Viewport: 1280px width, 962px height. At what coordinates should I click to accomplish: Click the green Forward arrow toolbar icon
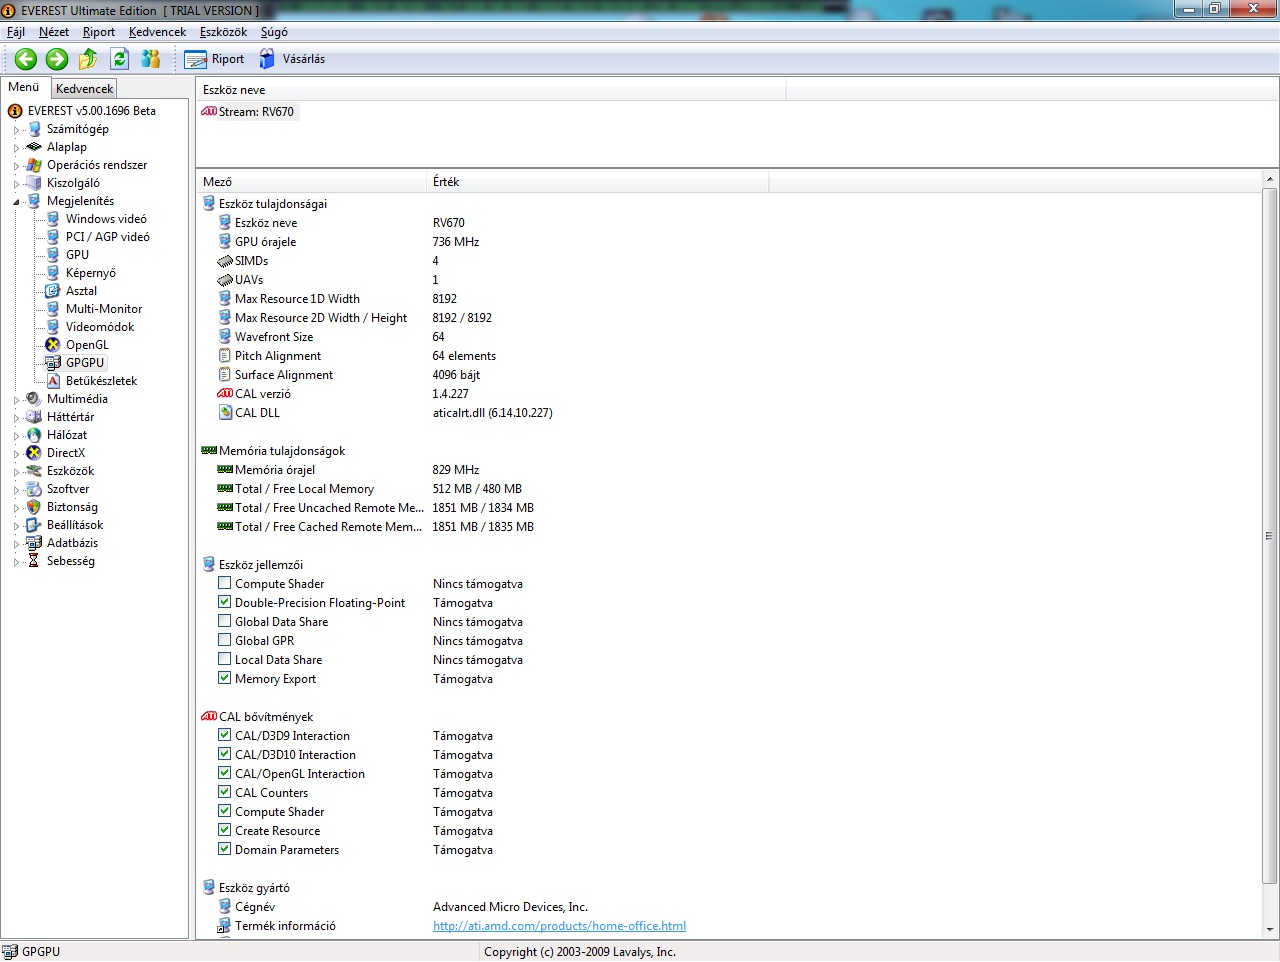coord(57,59)
